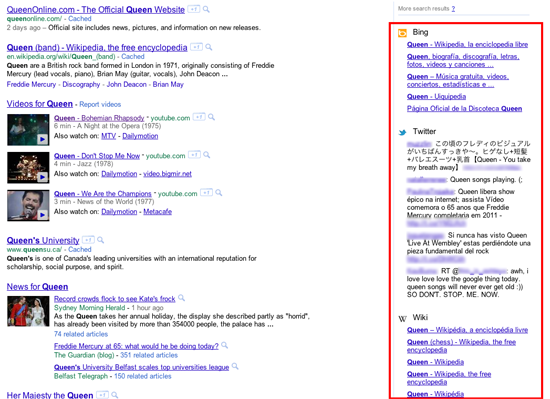Click +1 button beside We Are the Champions
The image size is (550, 399).
pos(206,192)
